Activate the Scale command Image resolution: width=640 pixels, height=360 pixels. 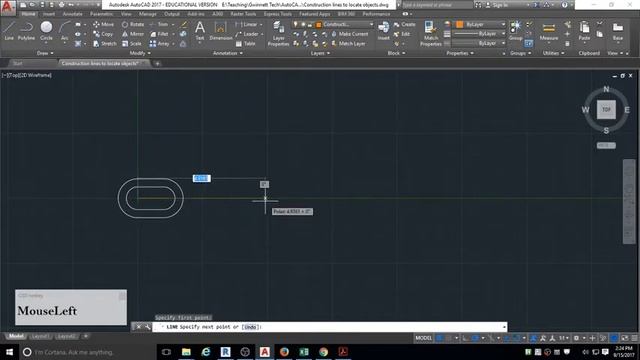point(131,44)
